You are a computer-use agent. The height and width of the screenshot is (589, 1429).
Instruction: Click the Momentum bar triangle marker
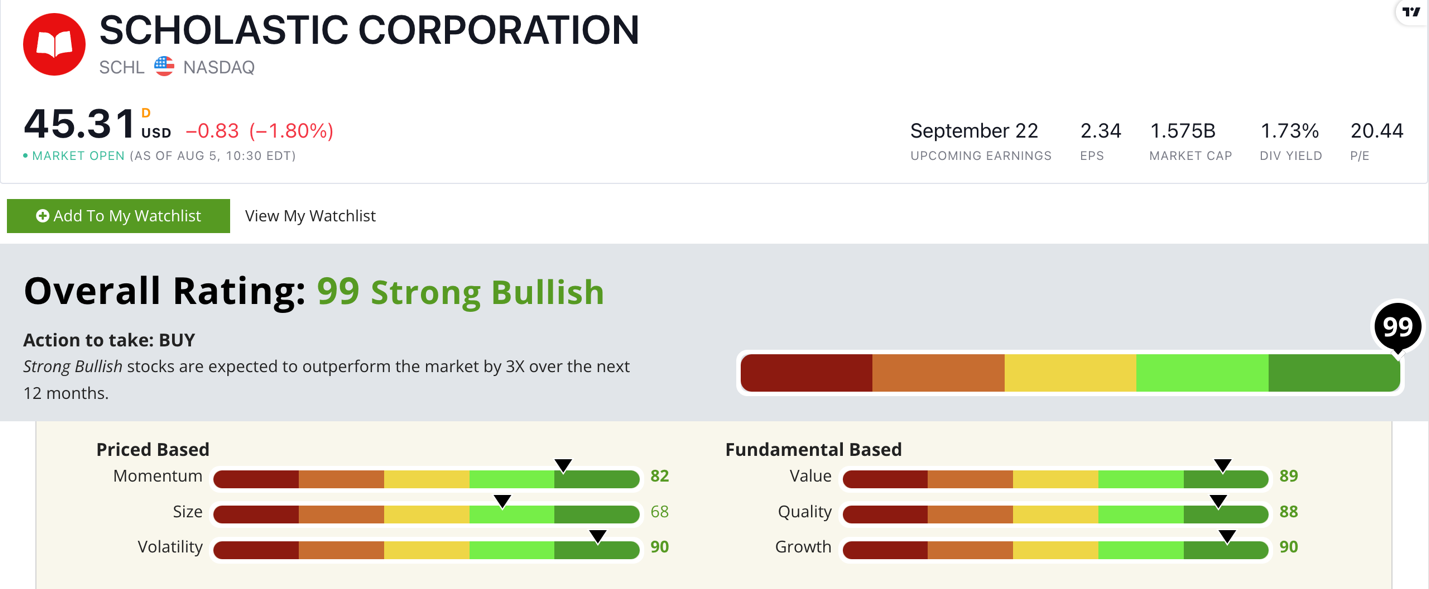pyautogui.click(x=564, y=466)
